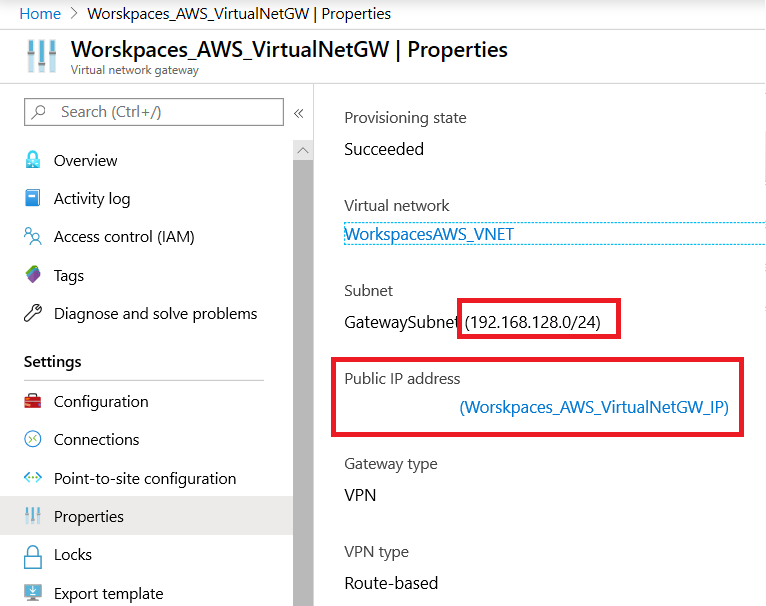Viewport: 766px width, 606px height.
Task: Open Point-to-site configuration
Action: pos(147,478)
